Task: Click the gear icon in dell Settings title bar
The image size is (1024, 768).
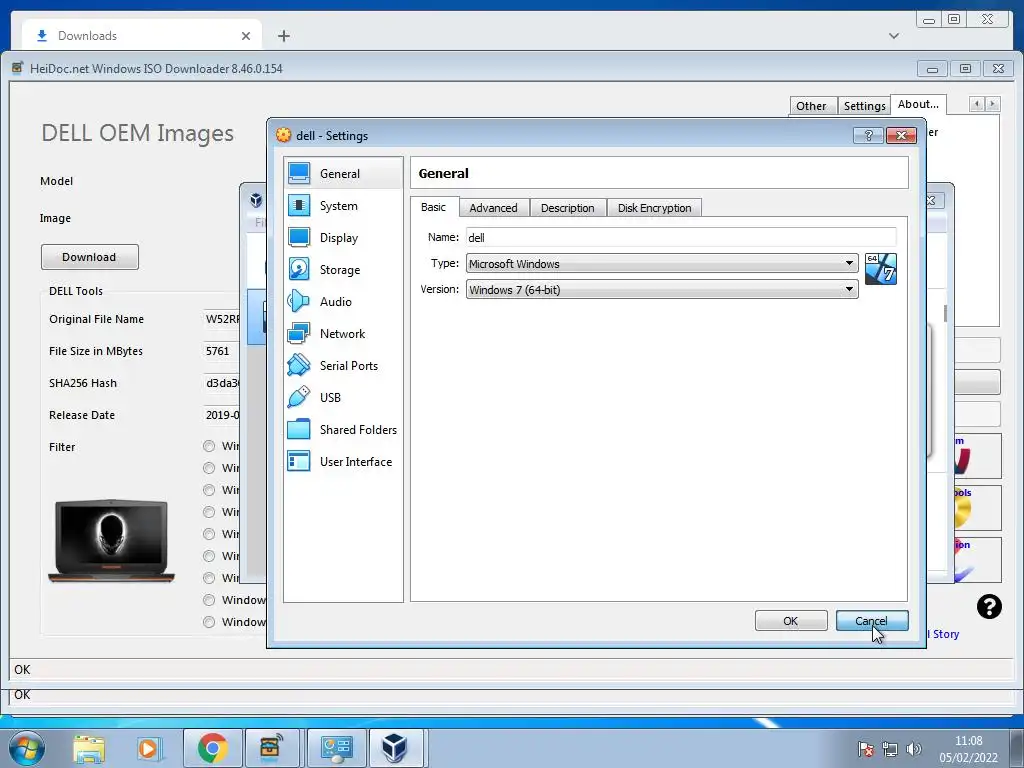Action: click(x=283, y=135)
